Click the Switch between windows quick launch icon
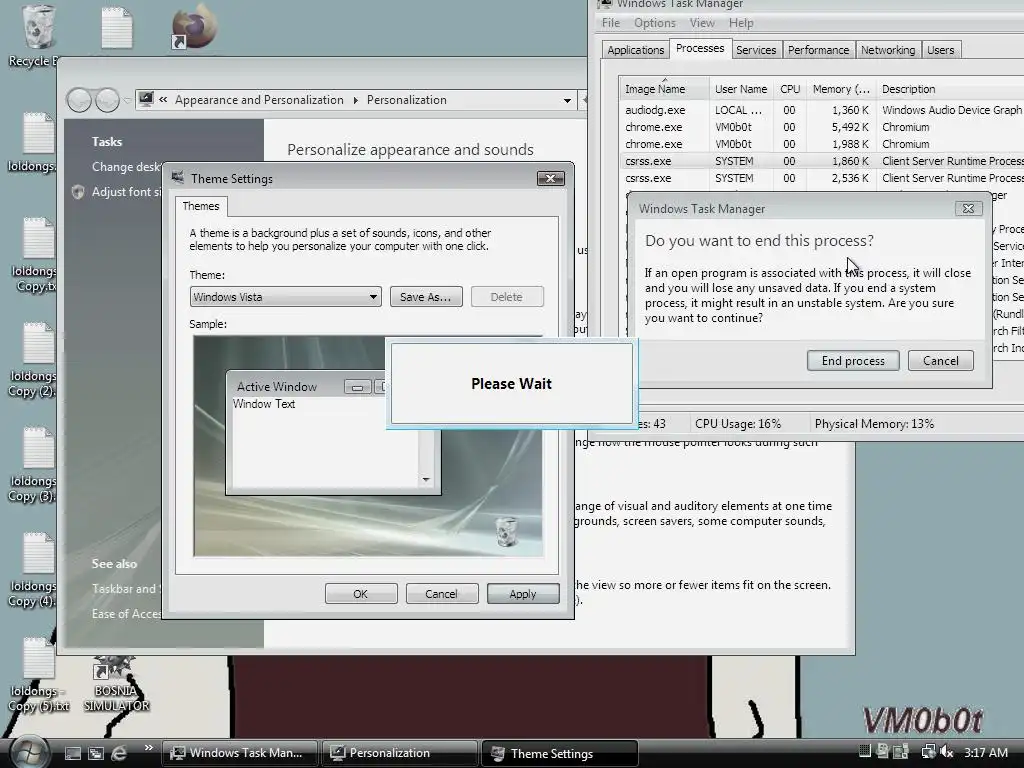 tap(96, 753)
